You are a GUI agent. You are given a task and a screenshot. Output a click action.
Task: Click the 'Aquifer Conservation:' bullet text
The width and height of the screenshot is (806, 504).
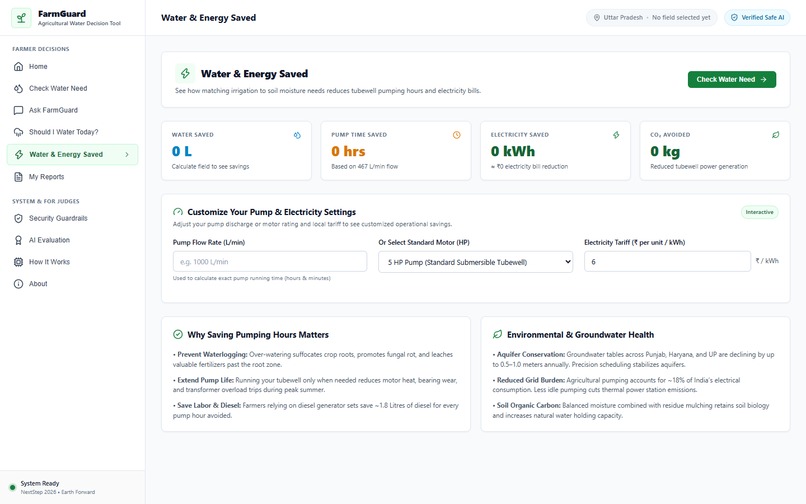[529, 354]
